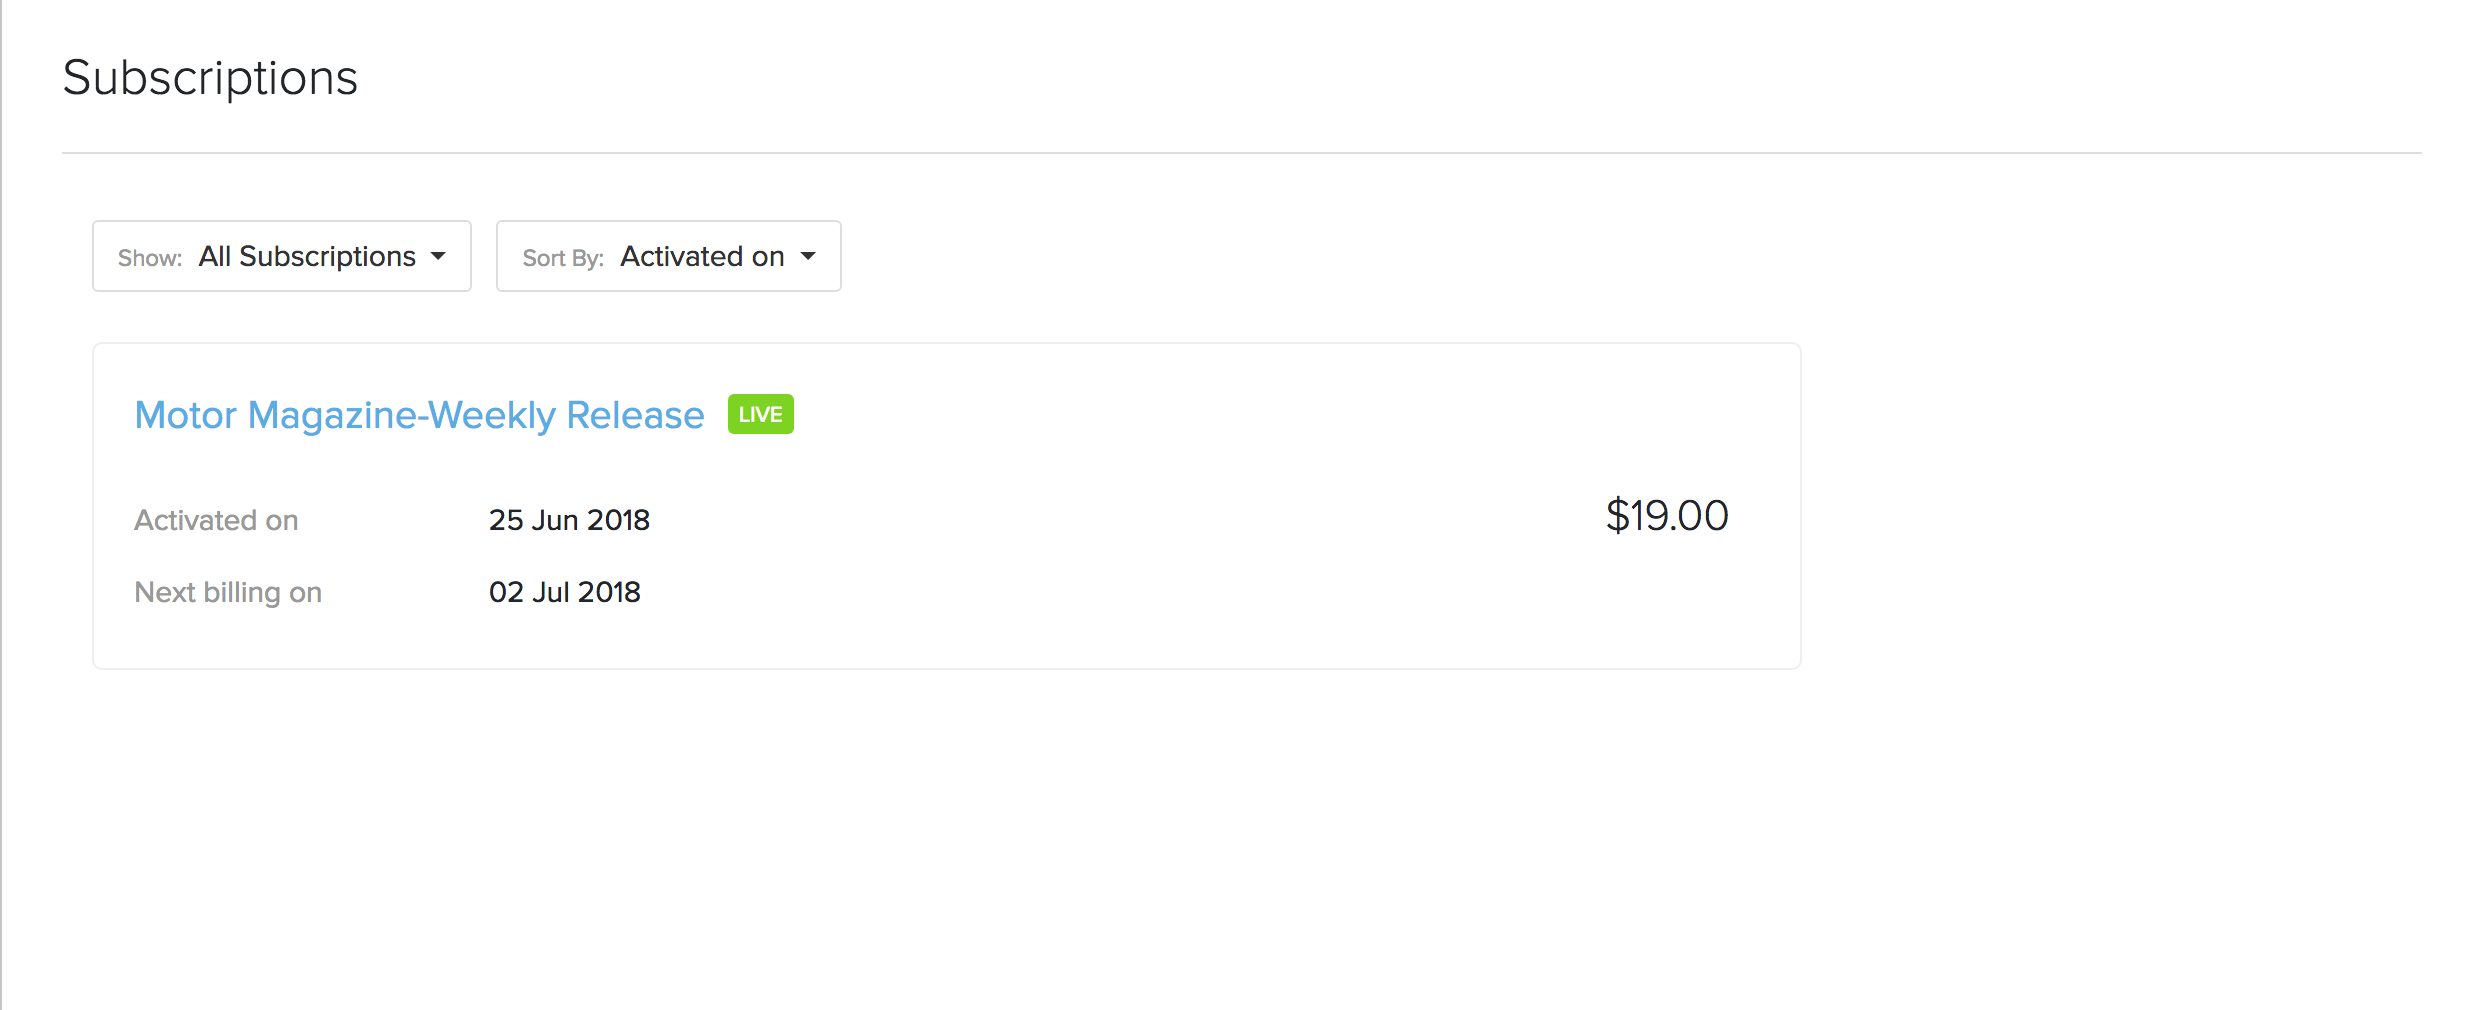Viewport: 2474px width, 1010px height.
Task: Open the Sort By dropdown
Action: click(668, 256)
